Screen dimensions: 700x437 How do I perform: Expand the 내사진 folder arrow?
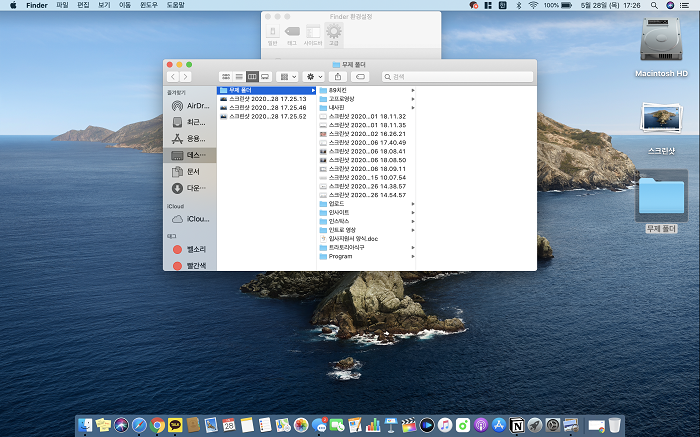point(412,108)
